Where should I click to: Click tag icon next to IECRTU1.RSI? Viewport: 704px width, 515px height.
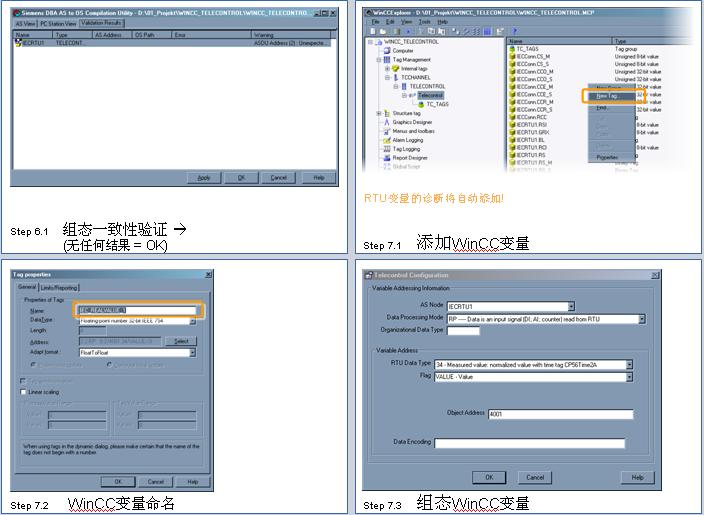(x=512, y=125)
